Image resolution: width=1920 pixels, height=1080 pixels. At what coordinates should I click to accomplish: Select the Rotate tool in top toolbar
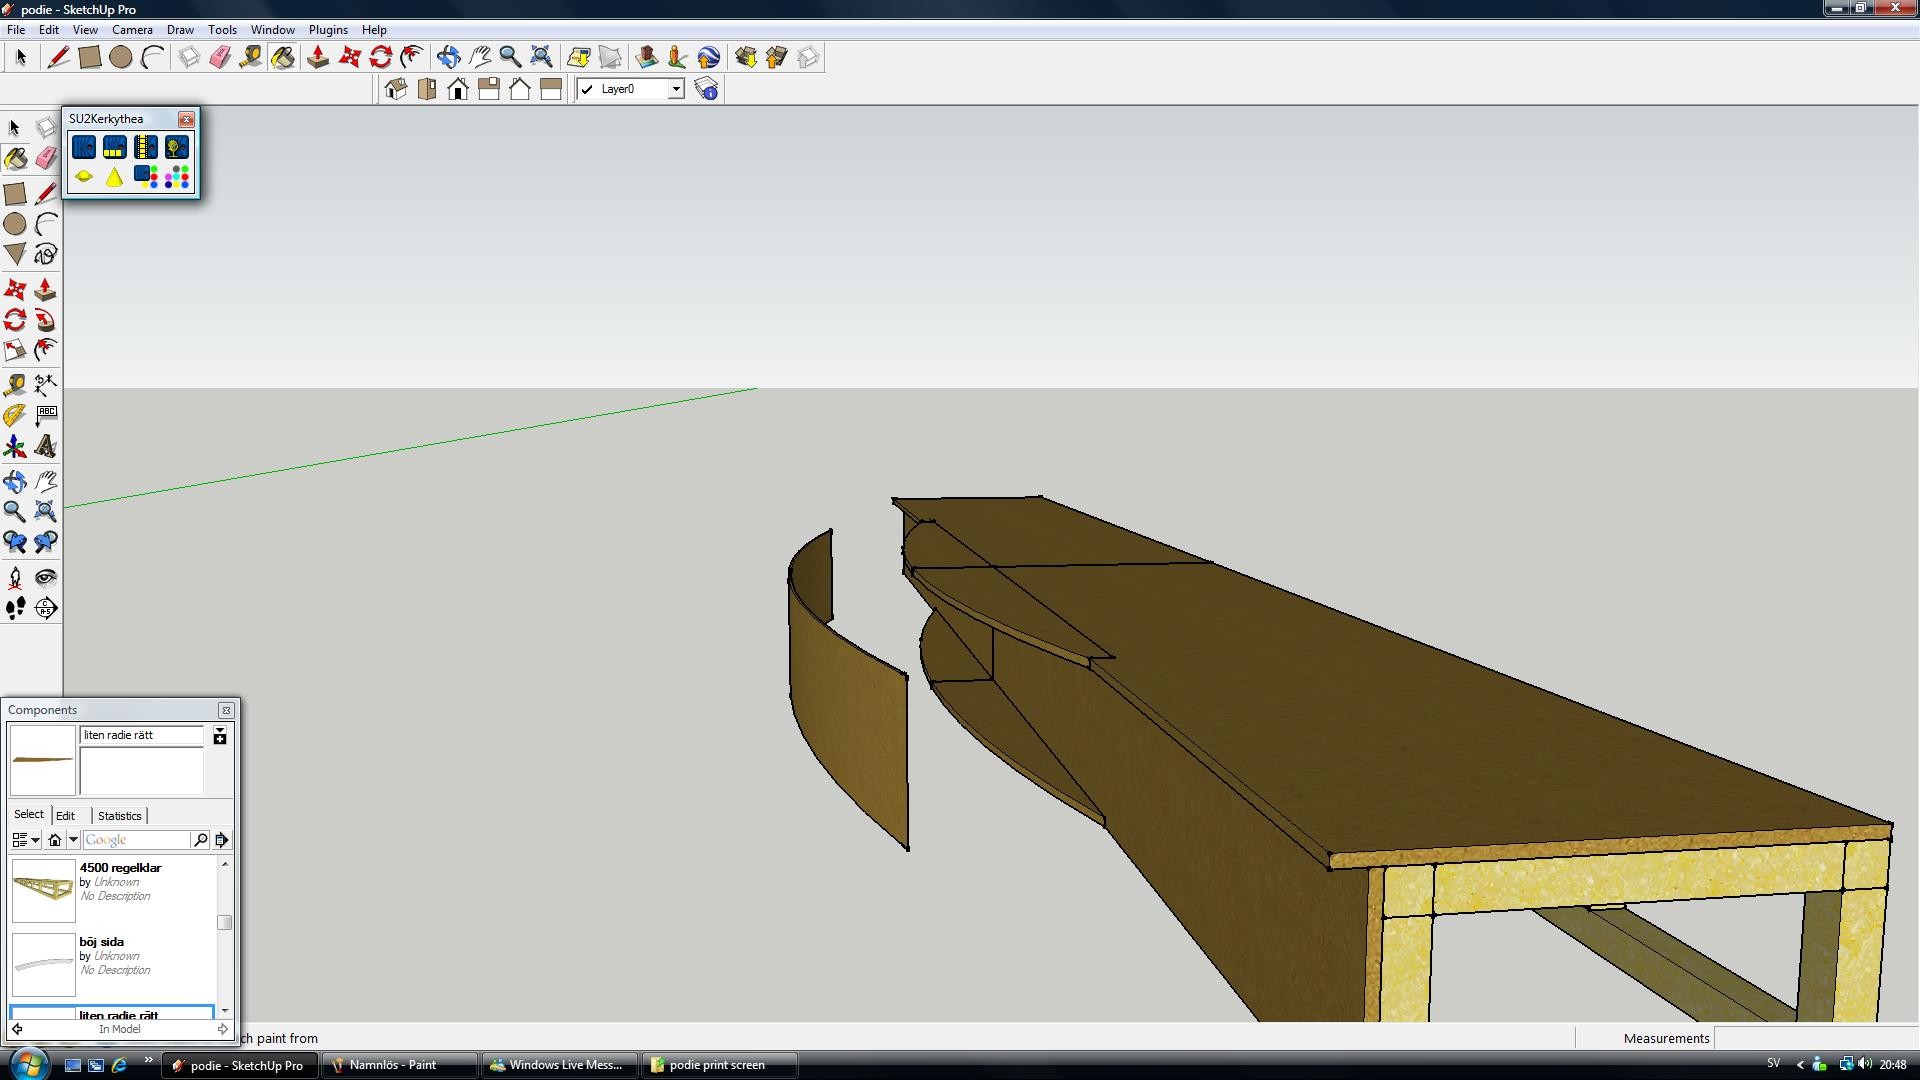click(380, 57)
